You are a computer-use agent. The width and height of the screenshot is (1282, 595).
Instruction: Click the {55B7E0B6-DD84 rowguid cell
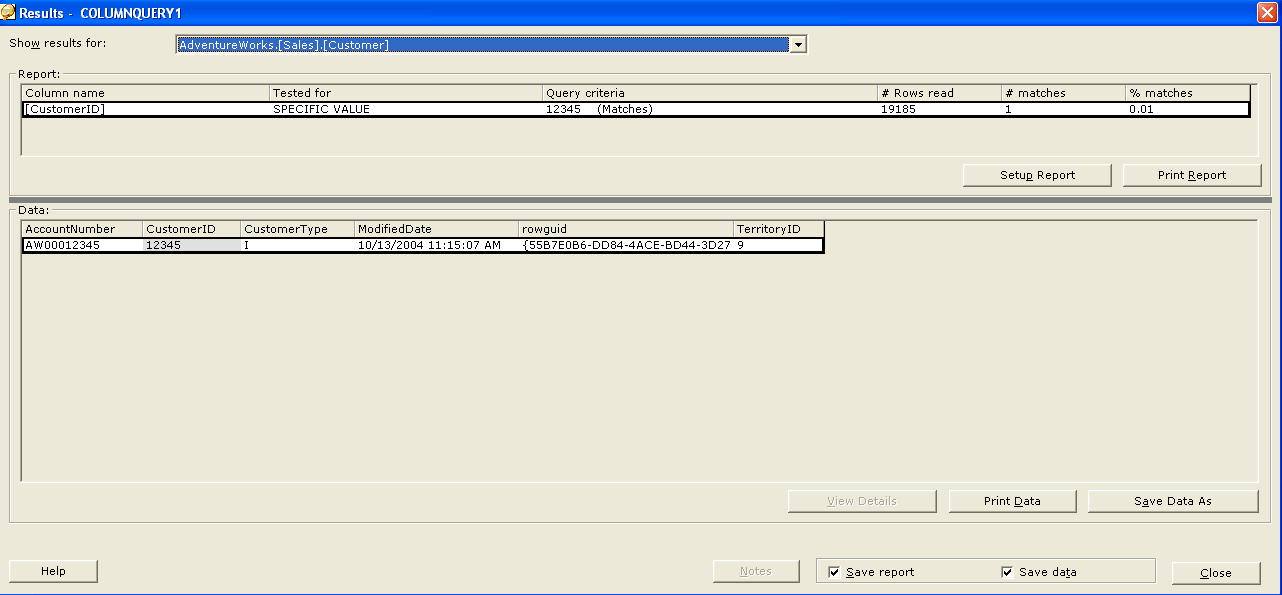[626, 245]
